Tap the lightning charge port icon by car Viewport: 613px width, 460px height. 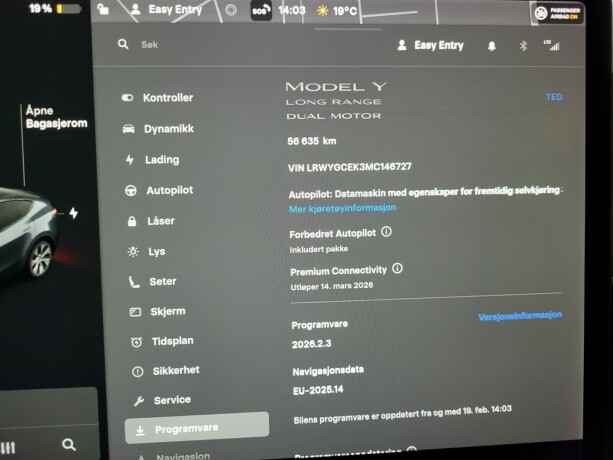(x=73, y=213)
